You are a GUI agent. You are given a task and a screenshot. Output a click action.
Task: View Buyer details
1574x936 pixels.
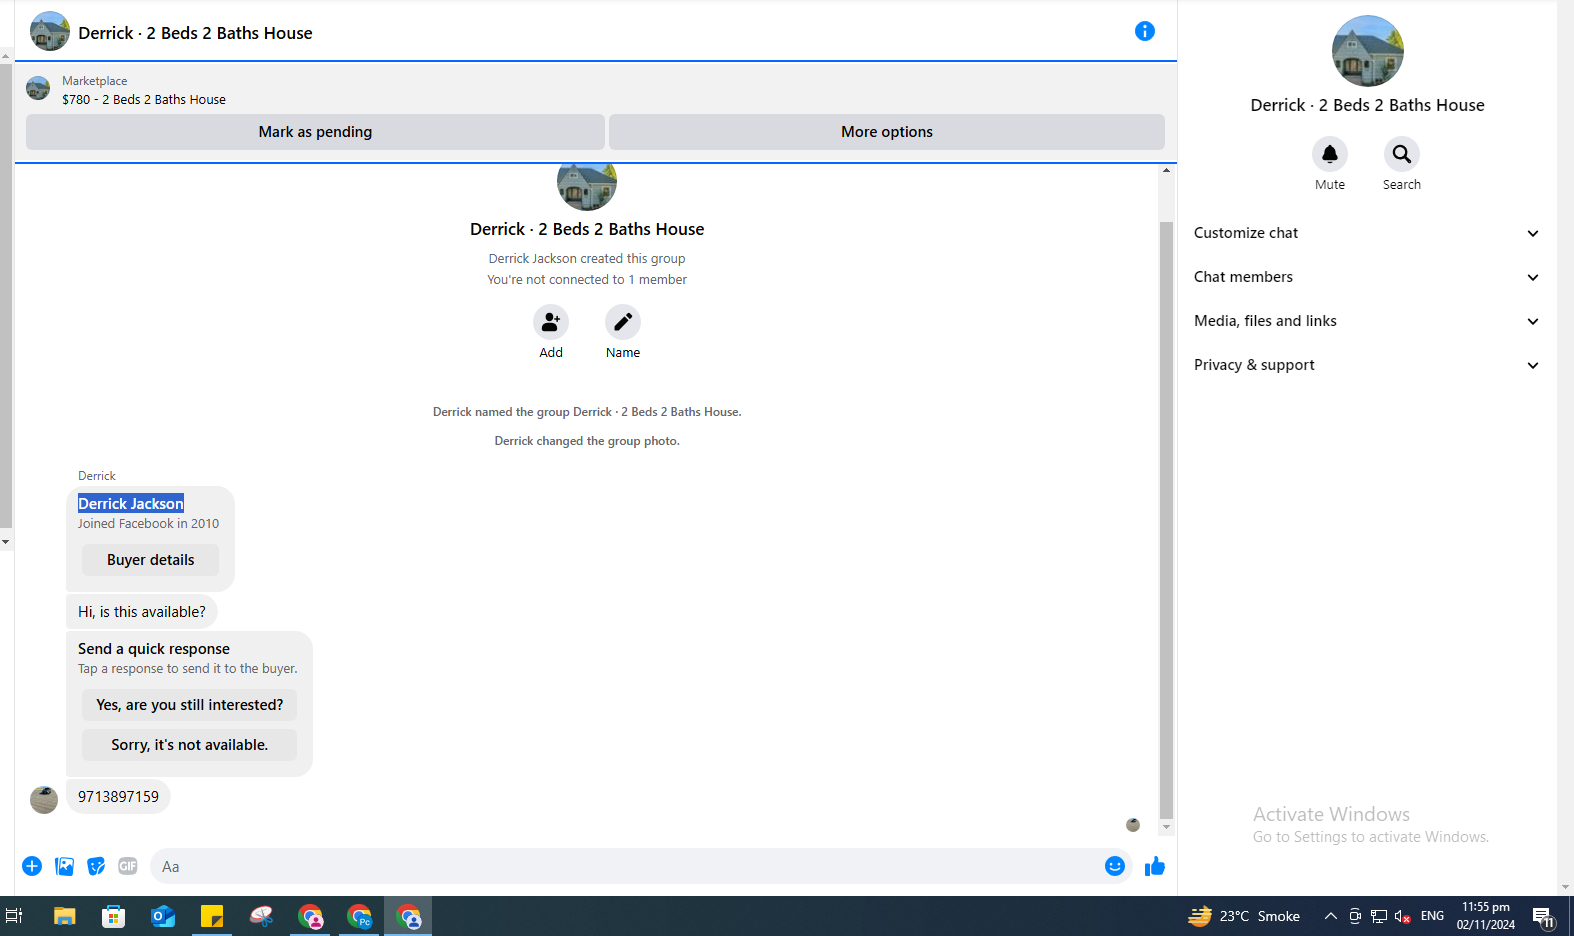151,560
